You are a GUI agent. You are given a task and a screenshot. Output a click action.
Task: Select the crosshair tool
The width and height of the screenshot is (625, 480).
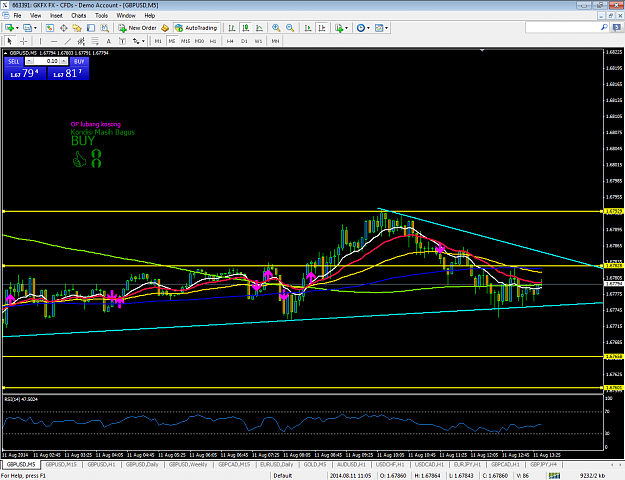tap(24, 41)
